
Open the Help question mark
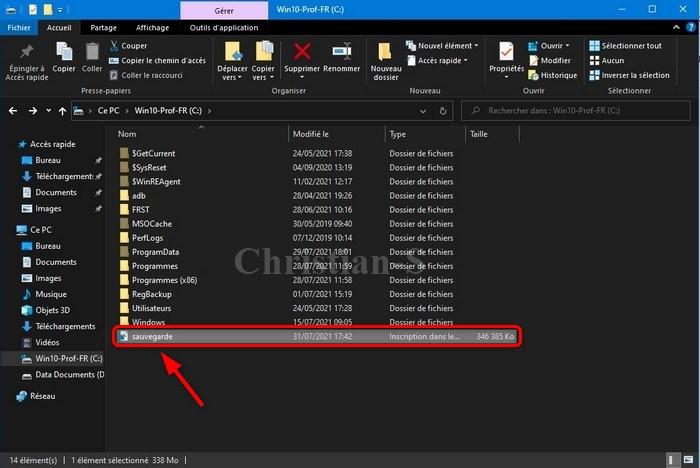(x=691, y=27)
